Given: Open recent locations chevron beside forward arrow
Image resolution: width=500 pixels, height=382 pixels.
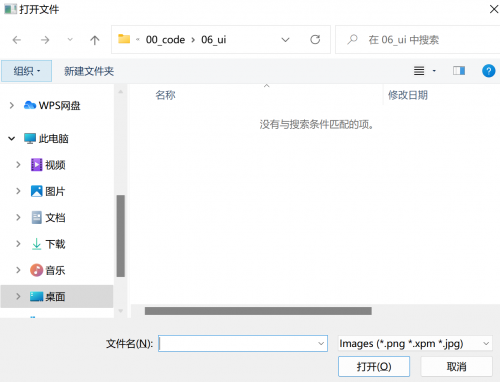Looking at the screenshot, I should click(x=70, y=40).
